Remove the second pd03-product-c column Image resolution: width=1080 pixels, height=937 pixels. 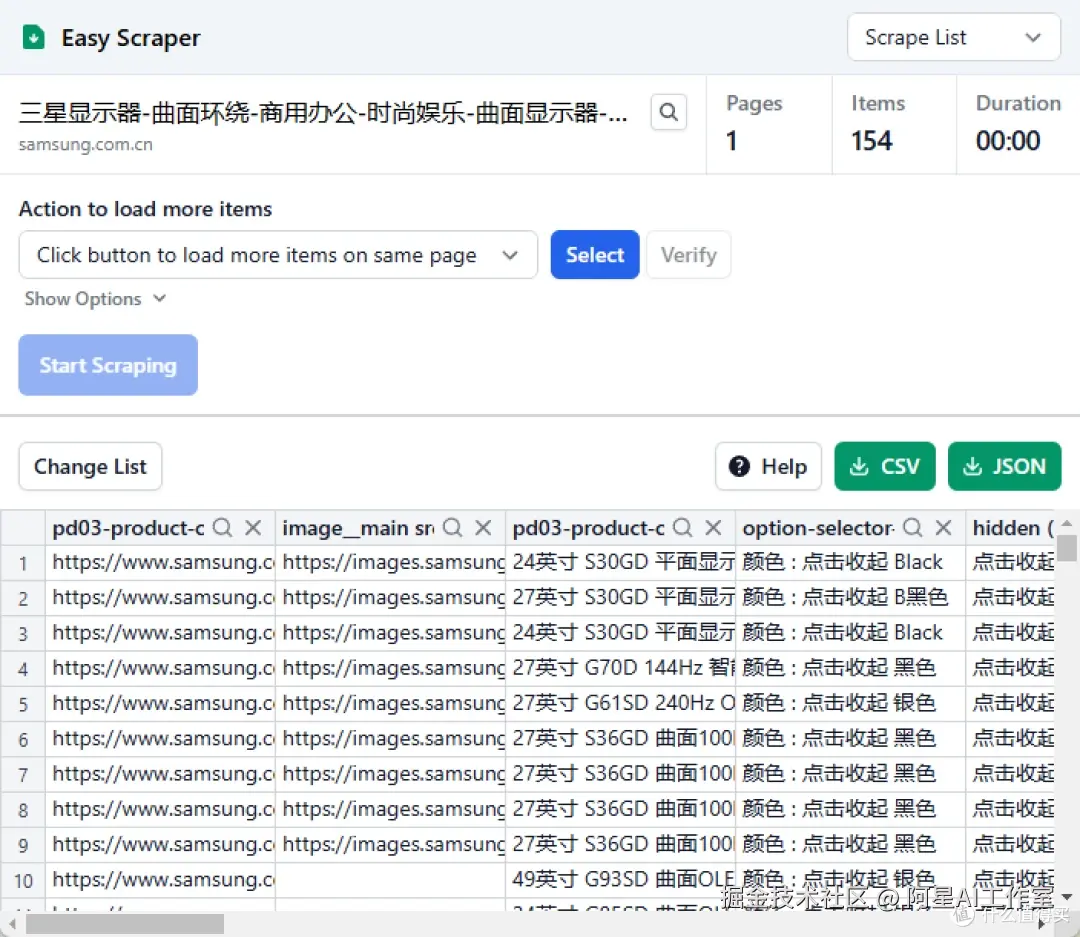(714, 528)
